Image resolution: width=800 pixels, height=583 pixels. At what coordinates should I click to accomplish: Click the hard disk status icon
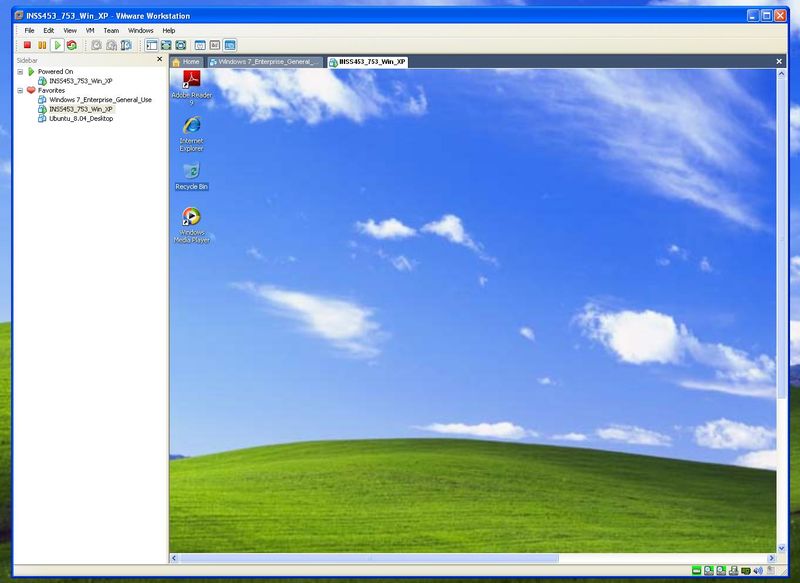point(696,571)
